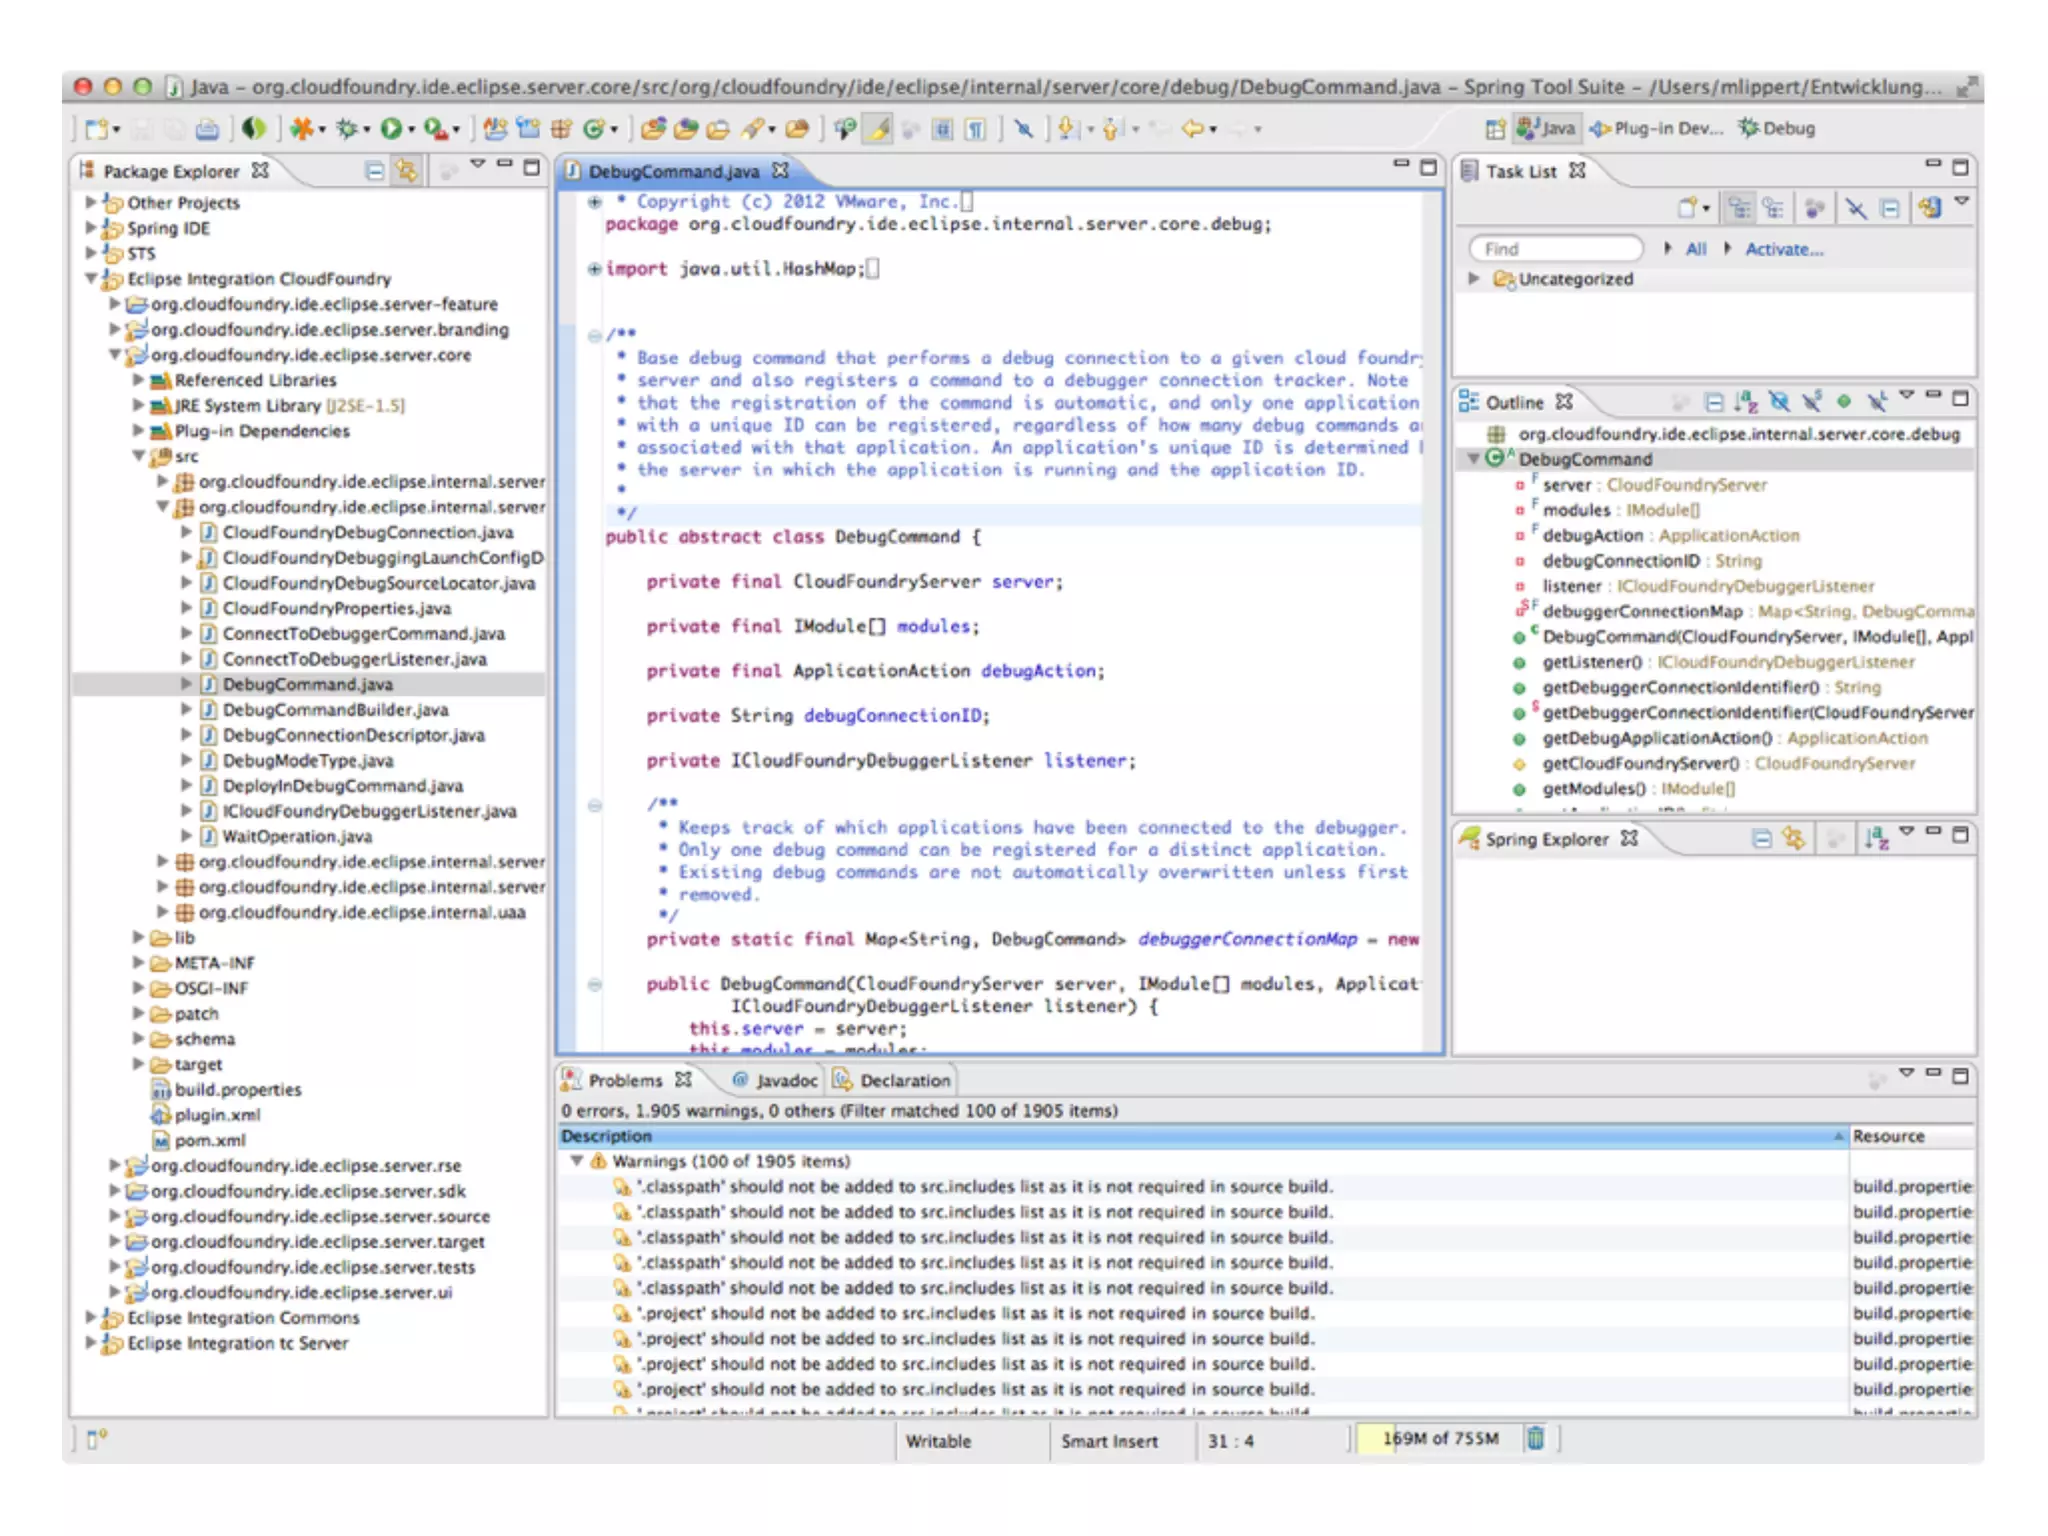Expand the Uncategorized task category
This screenshot has width=2048, height=1536.
1473,279
